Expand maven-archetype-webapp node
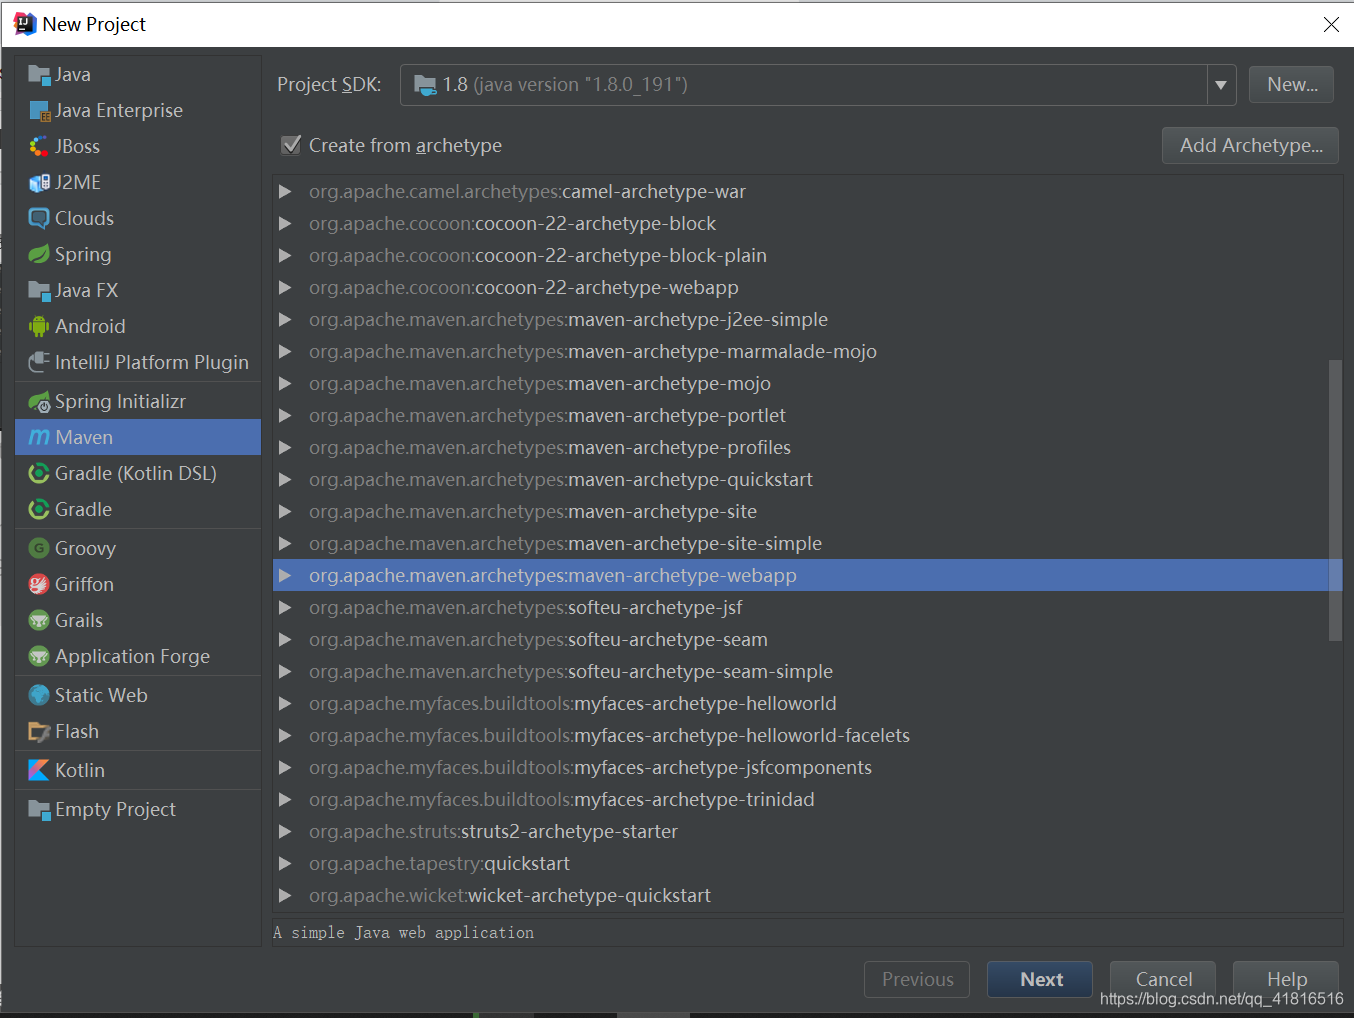Viewport: 1354px width, 1018px height. tap(285, 575)
